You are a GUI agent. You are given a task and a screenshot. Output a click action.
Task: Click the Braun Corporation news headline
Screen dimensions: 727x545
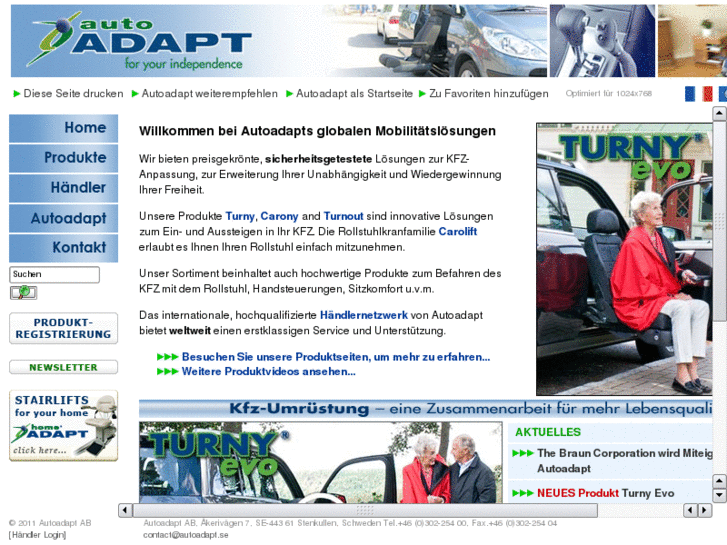625,461
